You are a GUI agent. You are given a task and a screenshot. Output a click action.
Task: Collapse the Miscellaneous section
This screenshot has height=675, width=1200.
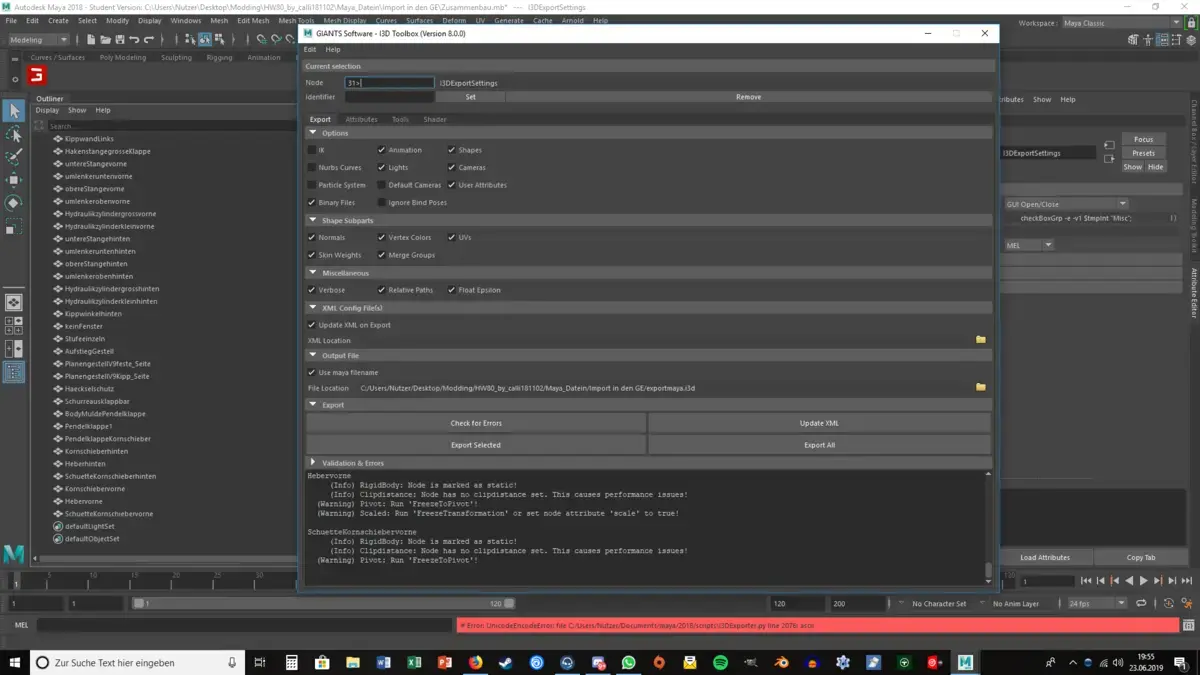coord(313,272)
